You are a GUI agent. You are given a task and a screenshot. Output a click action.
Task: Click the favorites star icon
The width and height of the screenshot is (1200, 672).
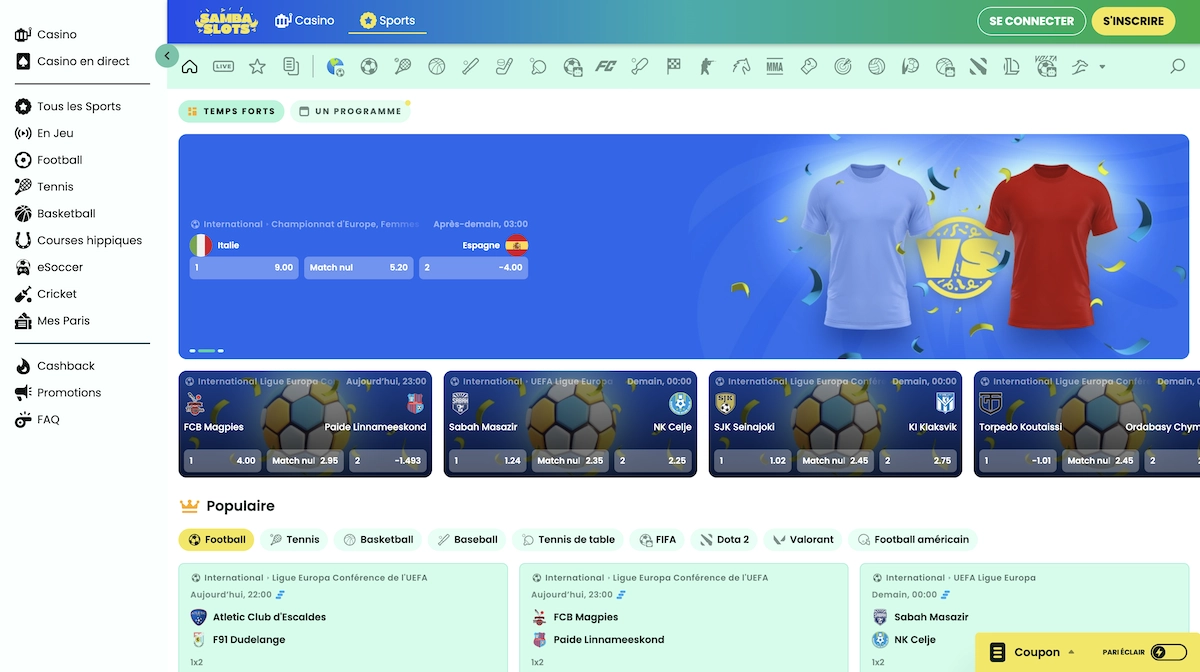point(256,66)
